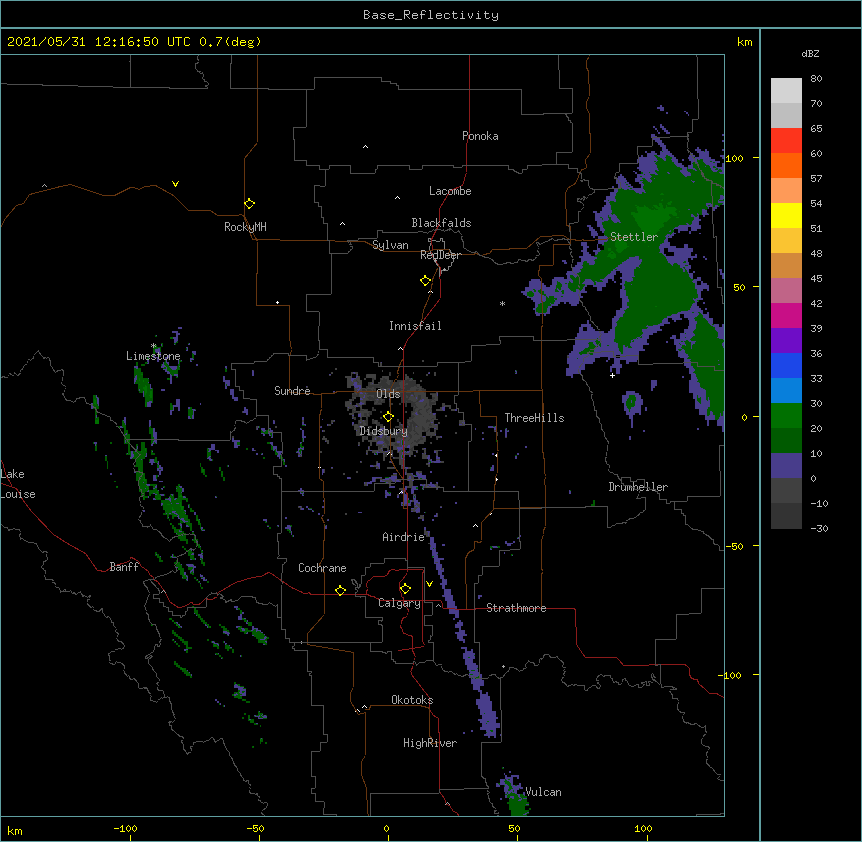The height and width of the screenshot is (842, 862).
Task: Click the Lacombe city label
Action: 450,191
